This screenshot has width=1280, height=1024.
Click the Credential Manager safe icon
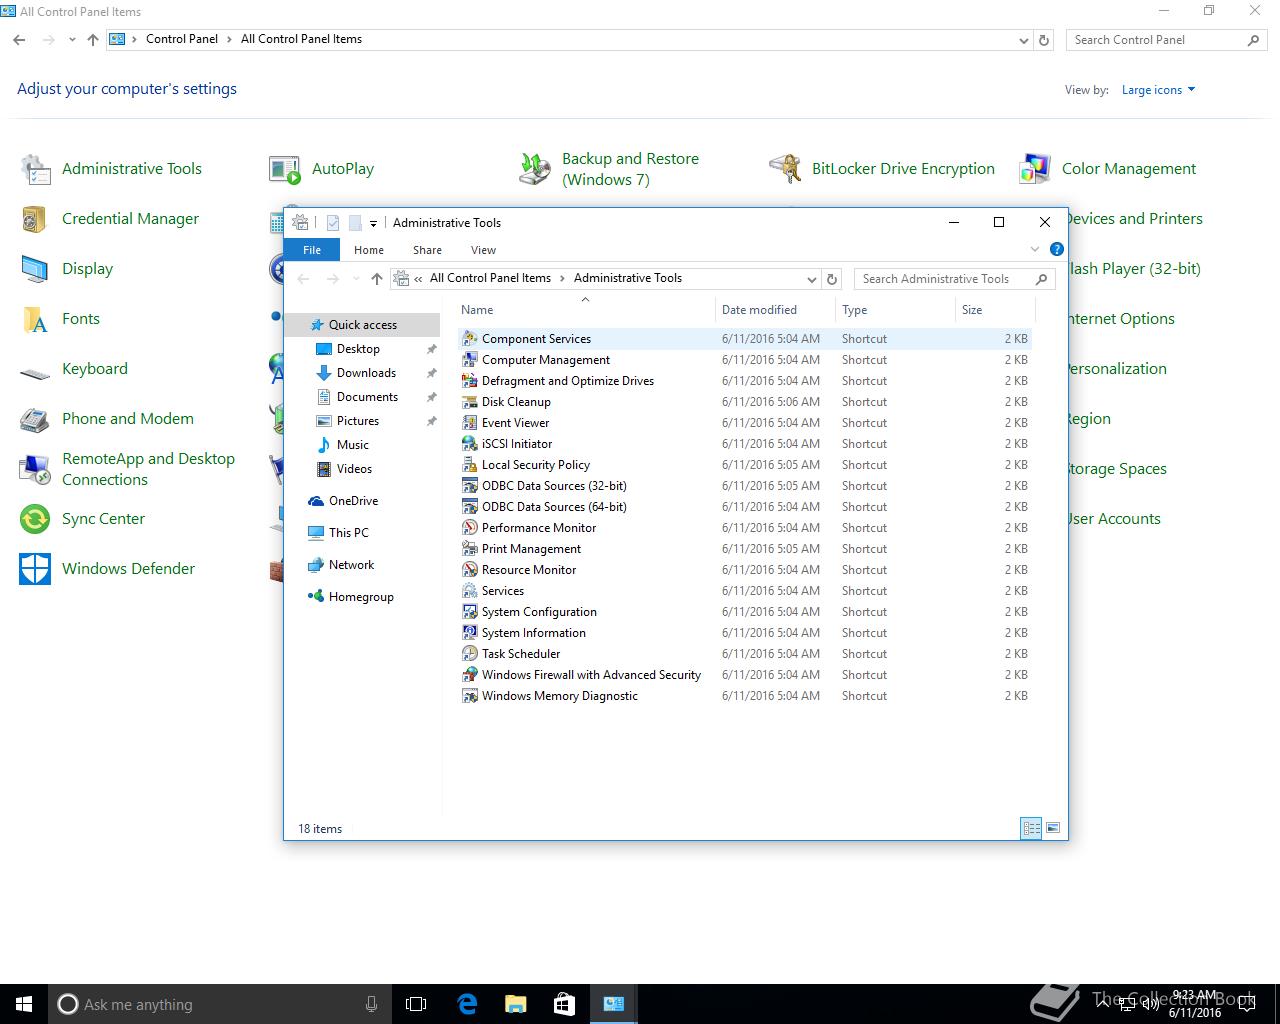coord(35,219)
